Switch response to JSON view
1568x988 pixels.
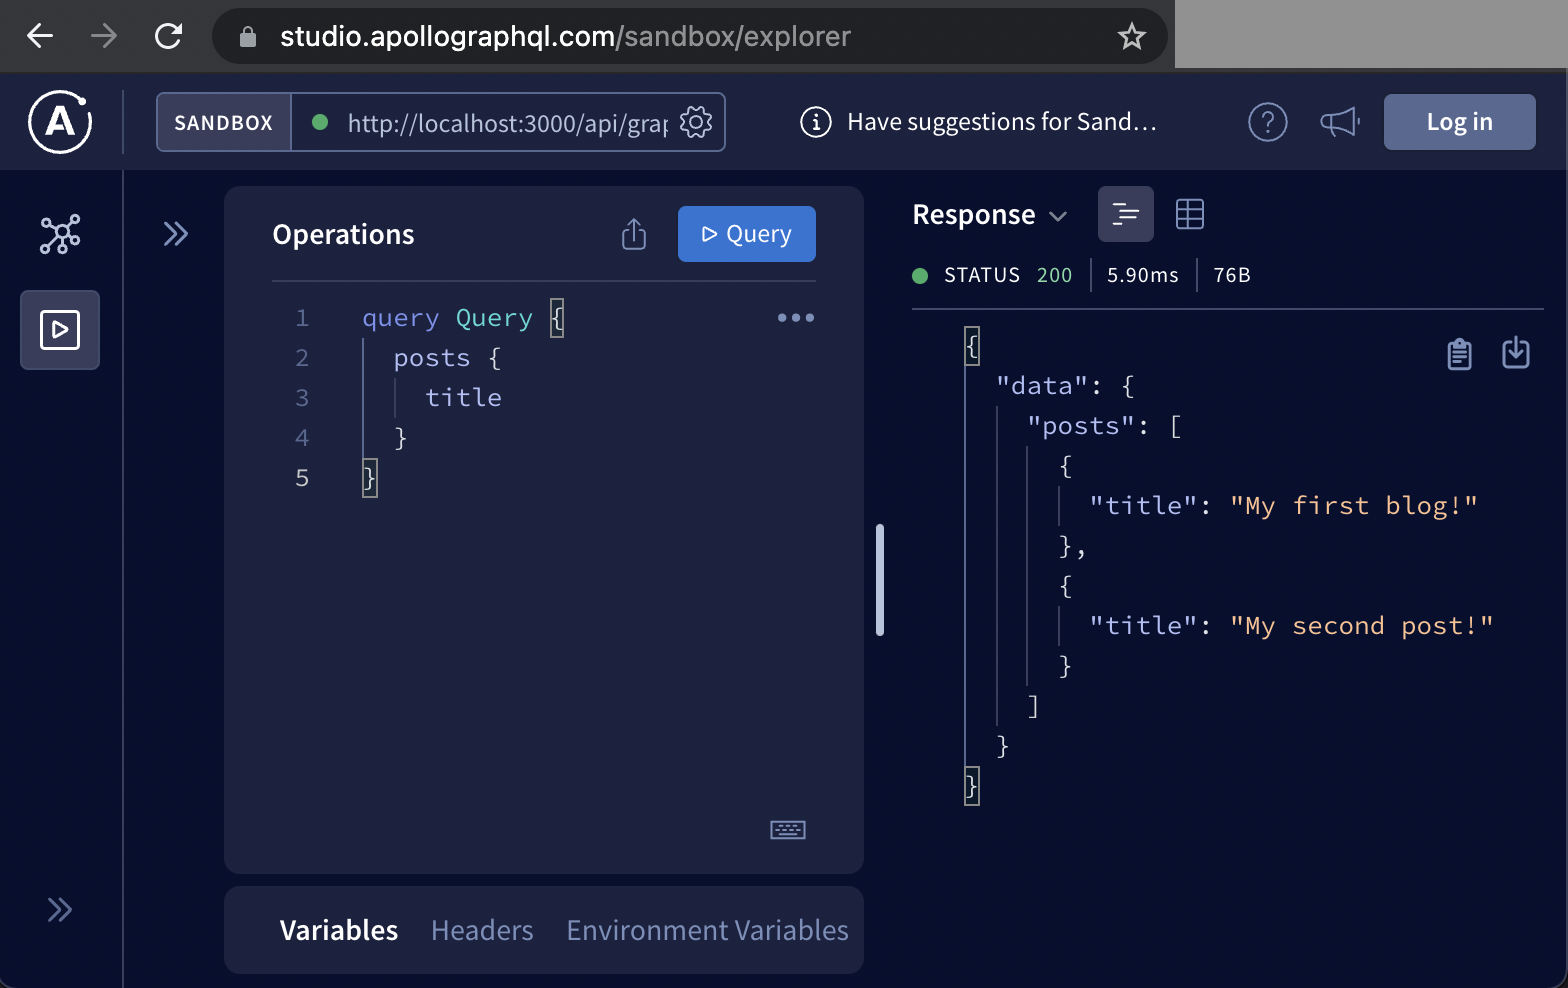(1125, 214)
